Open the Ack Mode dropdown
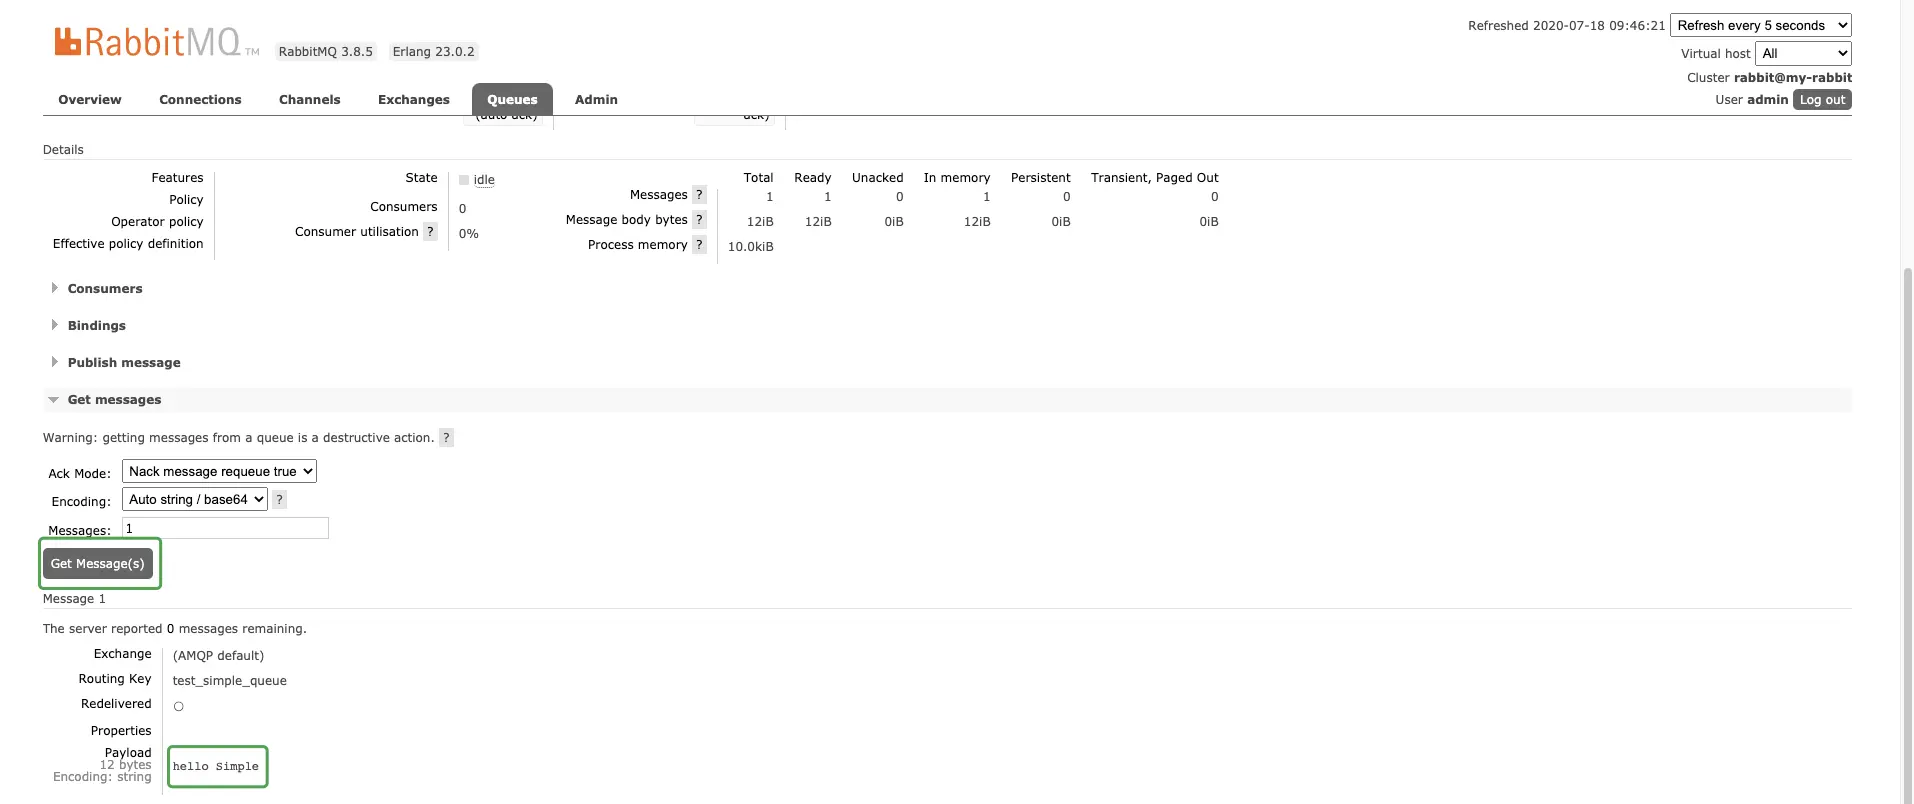 pos(219,471)
